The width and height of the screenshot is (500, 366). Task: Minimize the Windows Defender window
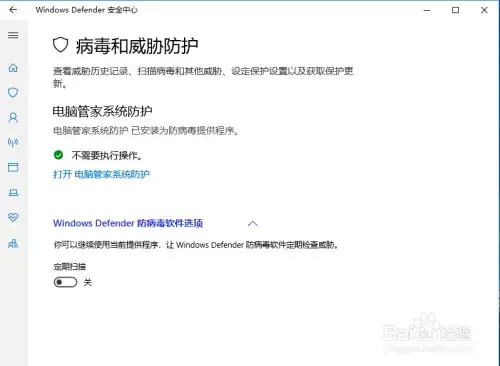point(427,10)
